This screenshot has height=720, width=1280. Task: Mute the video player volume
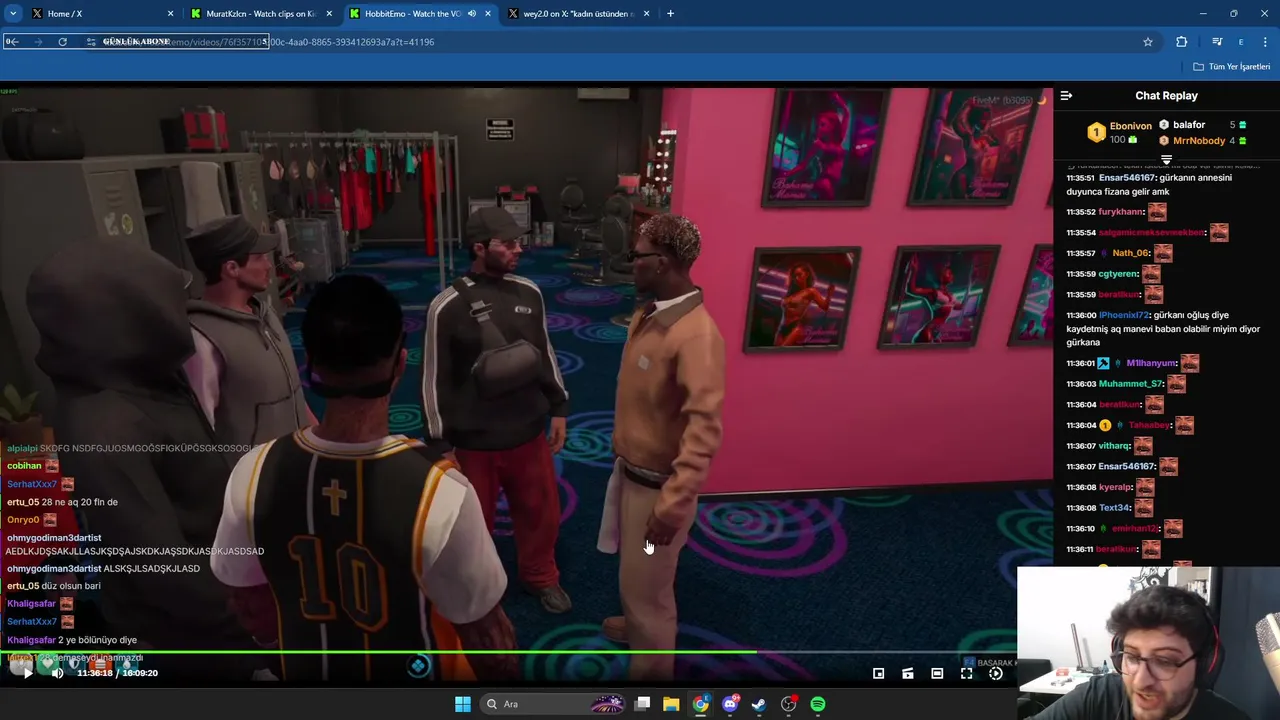coord(57,673)
